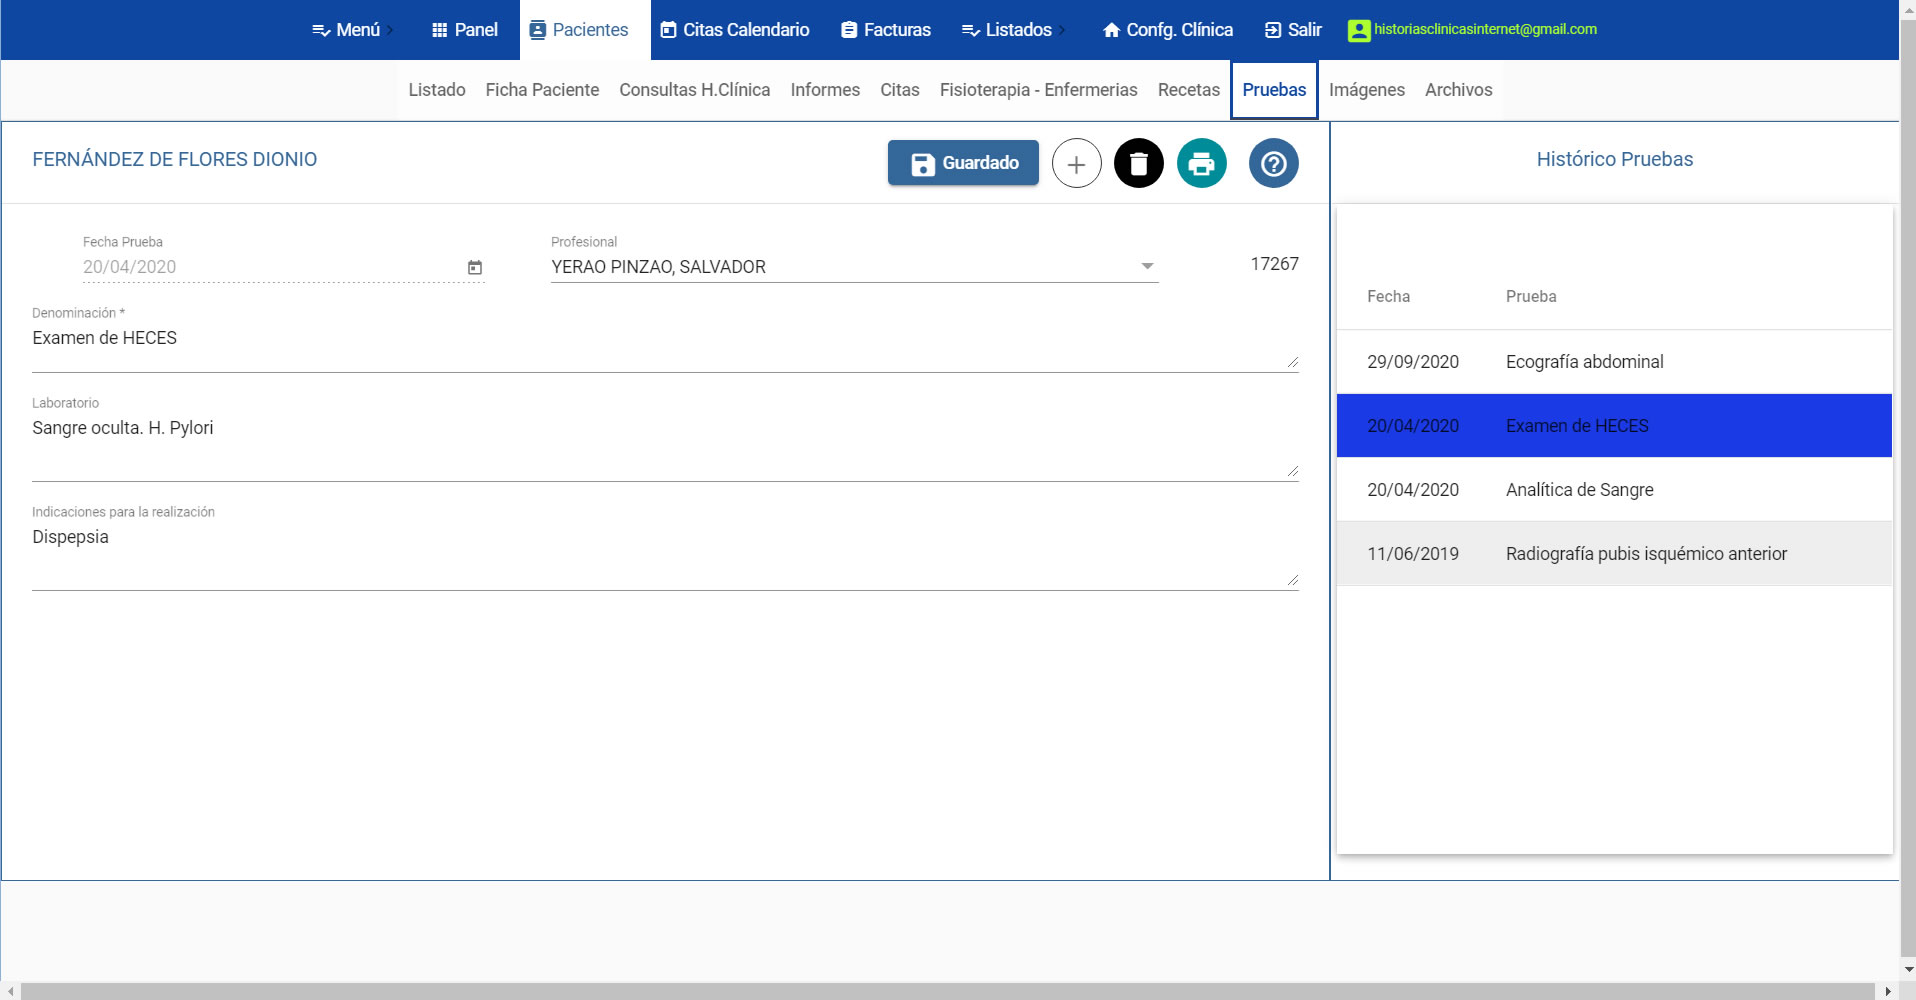Viewport: 1916px width, 1000px height.
Task: Click the user account icon beside email
Action: [x=1358, y=30]
